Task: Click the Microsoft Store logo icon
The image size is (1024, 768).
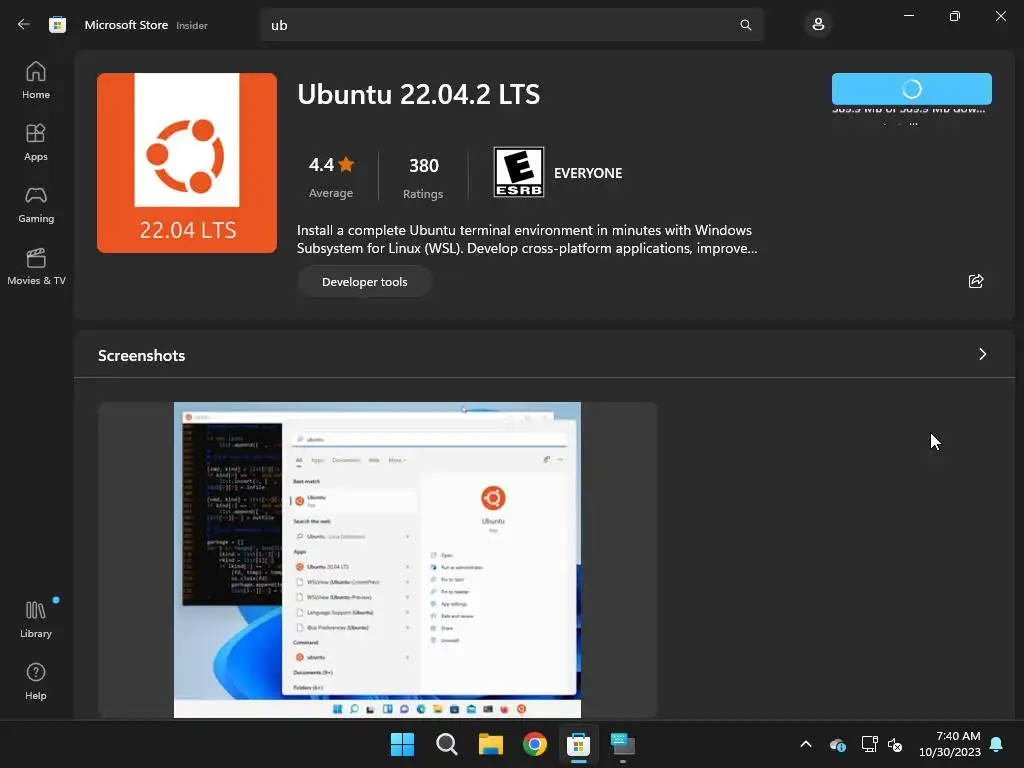Action: (57, 25)
